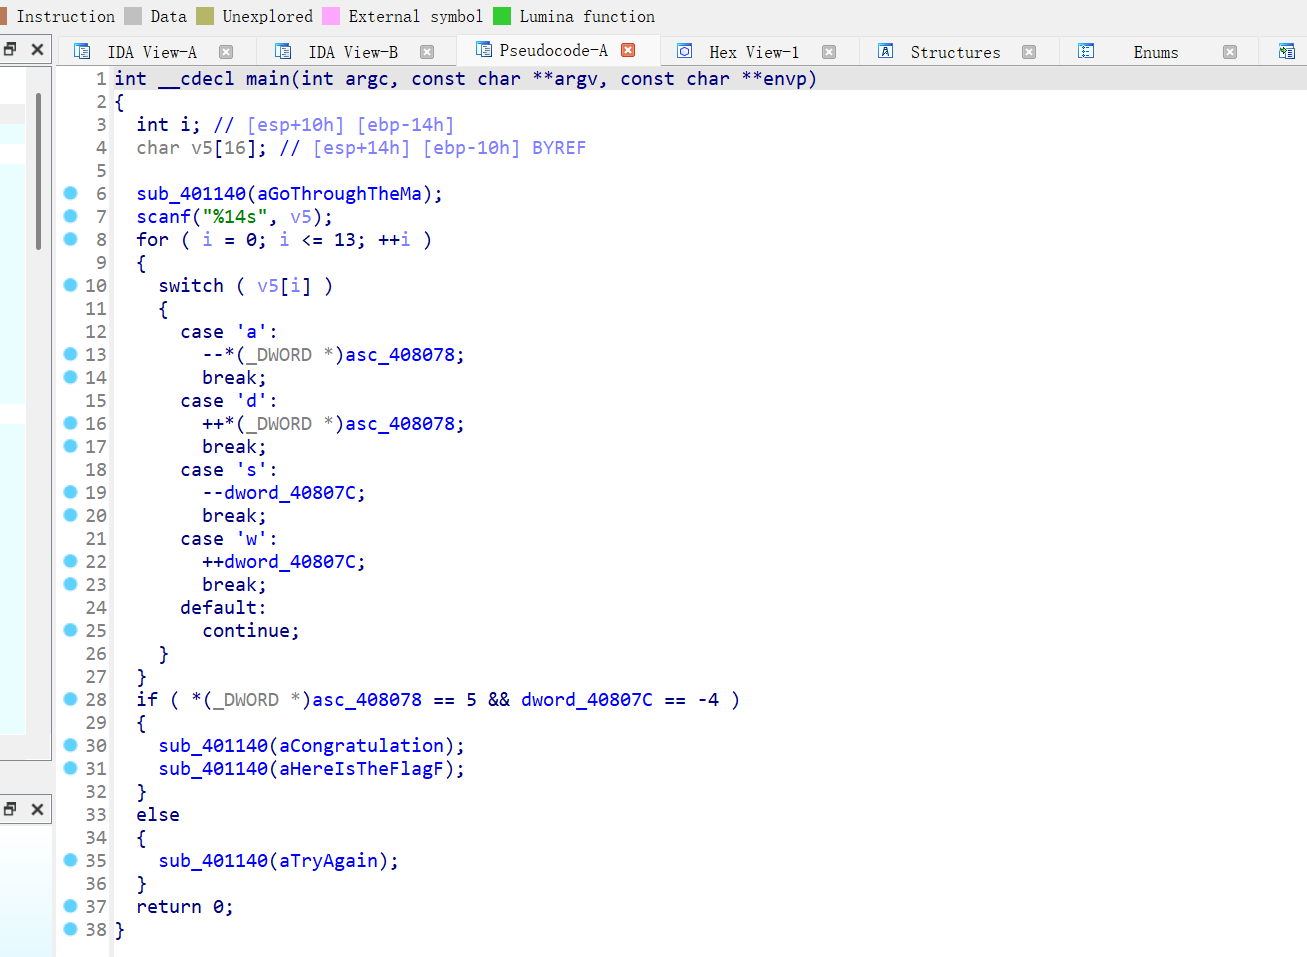
Task: Click the default label on line 24
Action: pos(223,608)
